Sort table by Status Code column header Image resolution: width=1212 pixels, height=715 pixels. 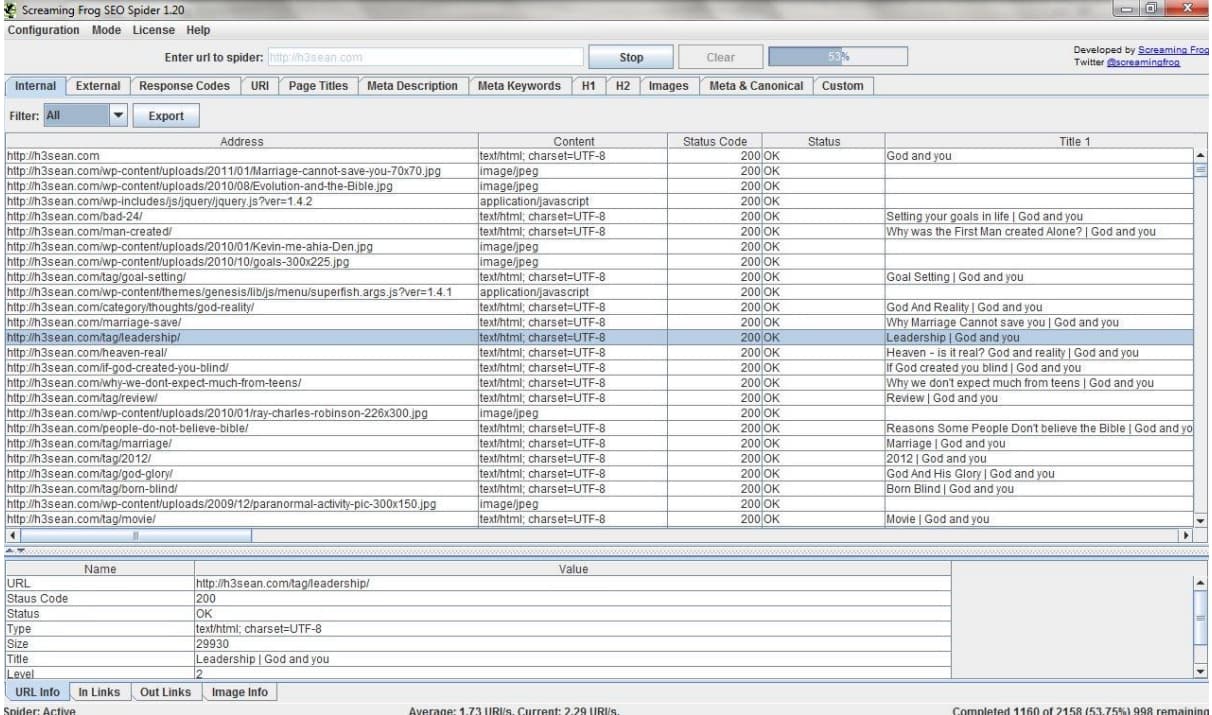[x=714, y=141]
